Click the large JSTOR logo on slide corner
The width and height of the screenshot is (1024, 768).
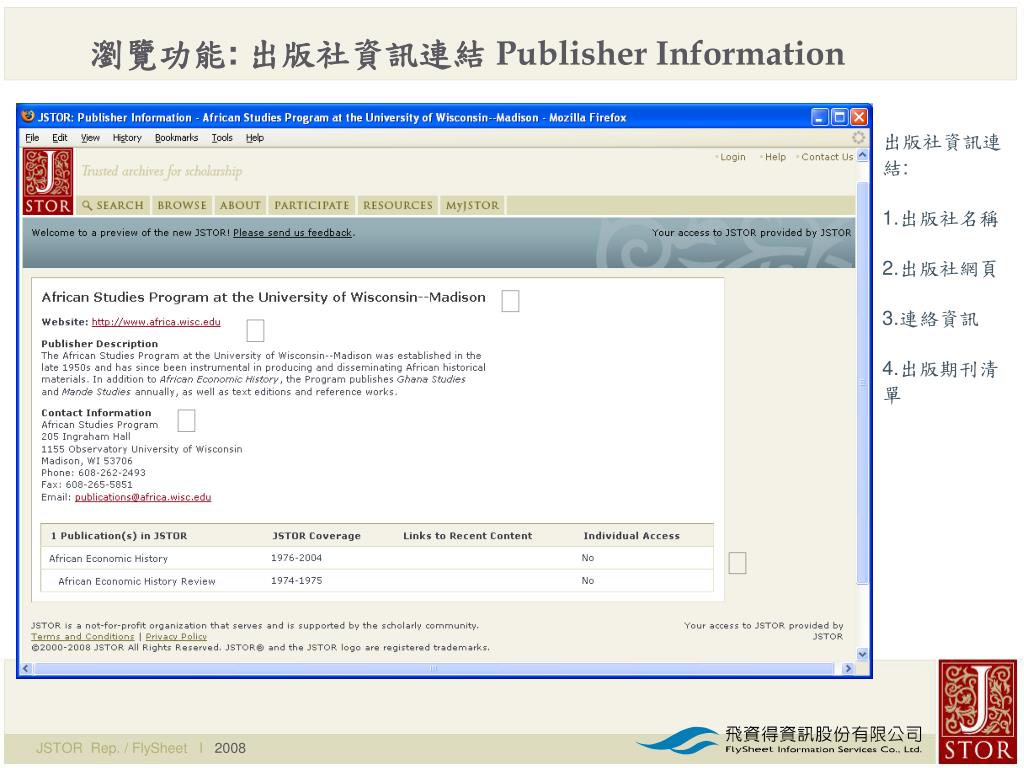[x=977, y=712]
